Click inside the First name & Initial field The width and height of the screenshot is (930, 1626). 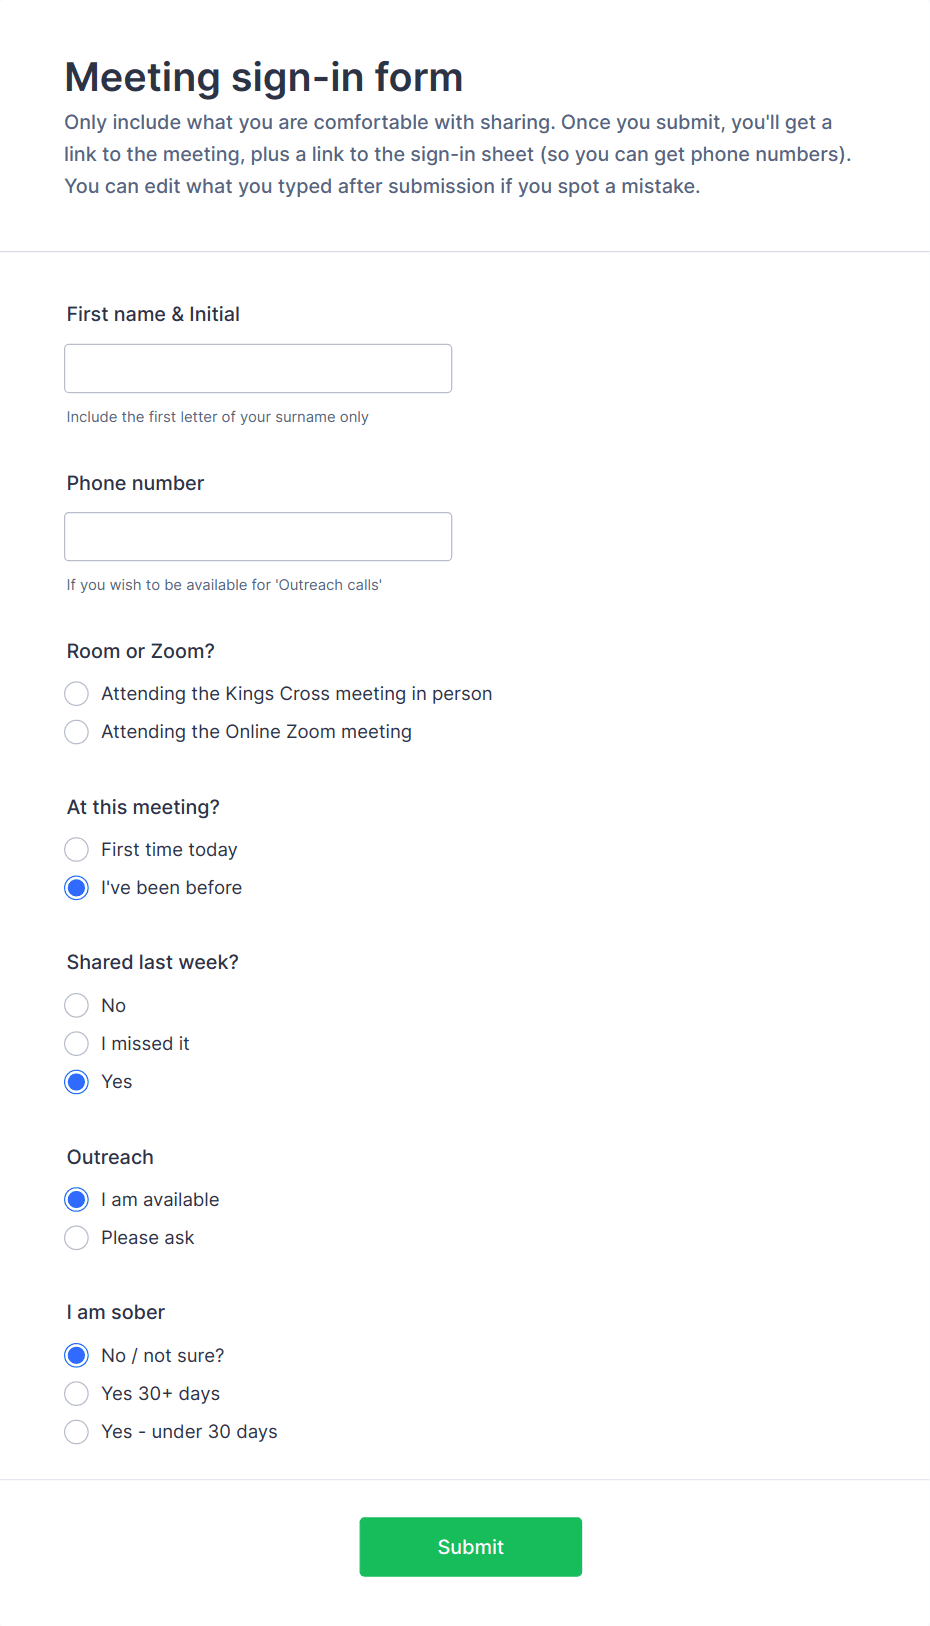pos(257,368)
